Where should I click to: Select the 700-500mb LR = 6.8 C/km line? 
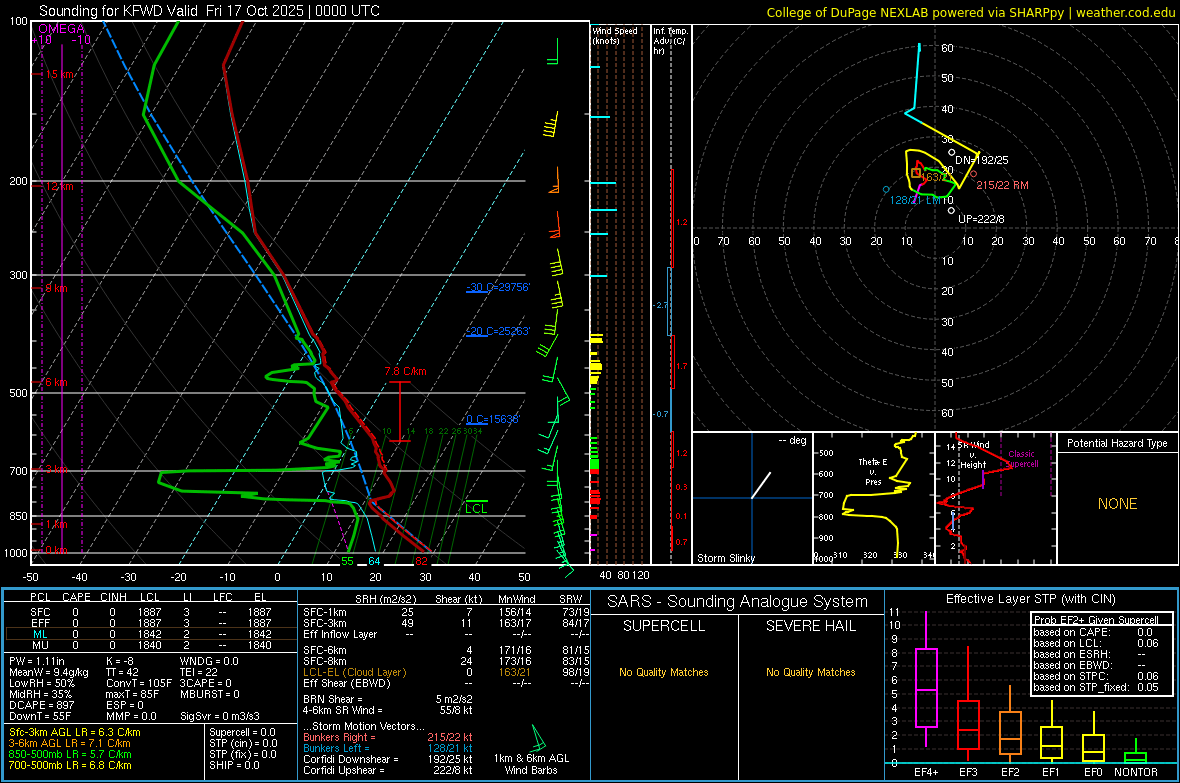(x=70, y=765)
